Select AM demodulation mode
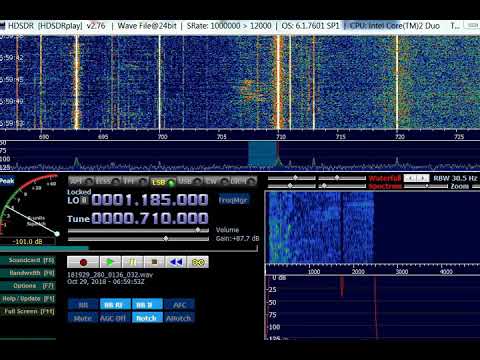480x360 pixels. pos(81,181)
